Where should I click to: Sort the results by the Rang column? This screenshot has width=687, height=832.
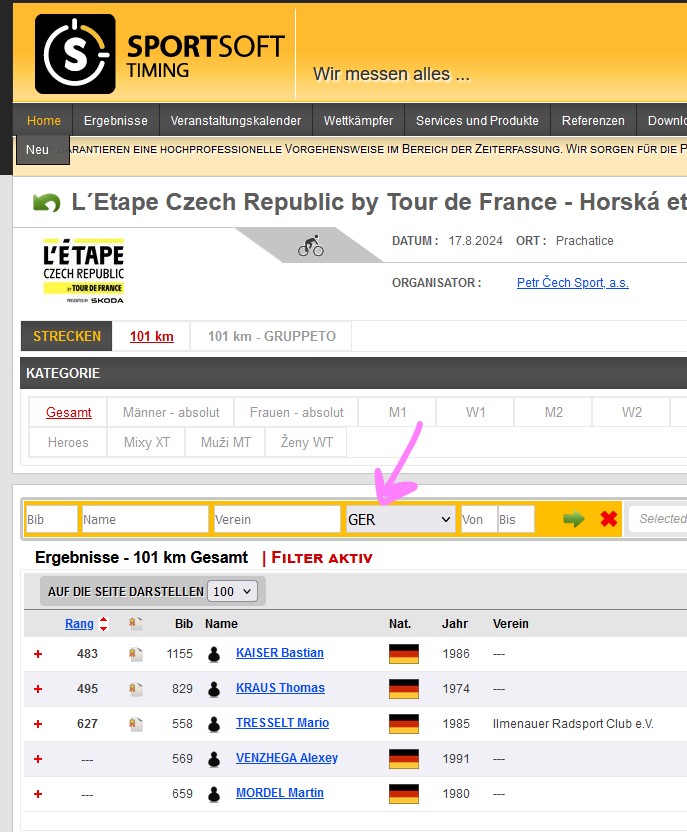pos(79,624)
